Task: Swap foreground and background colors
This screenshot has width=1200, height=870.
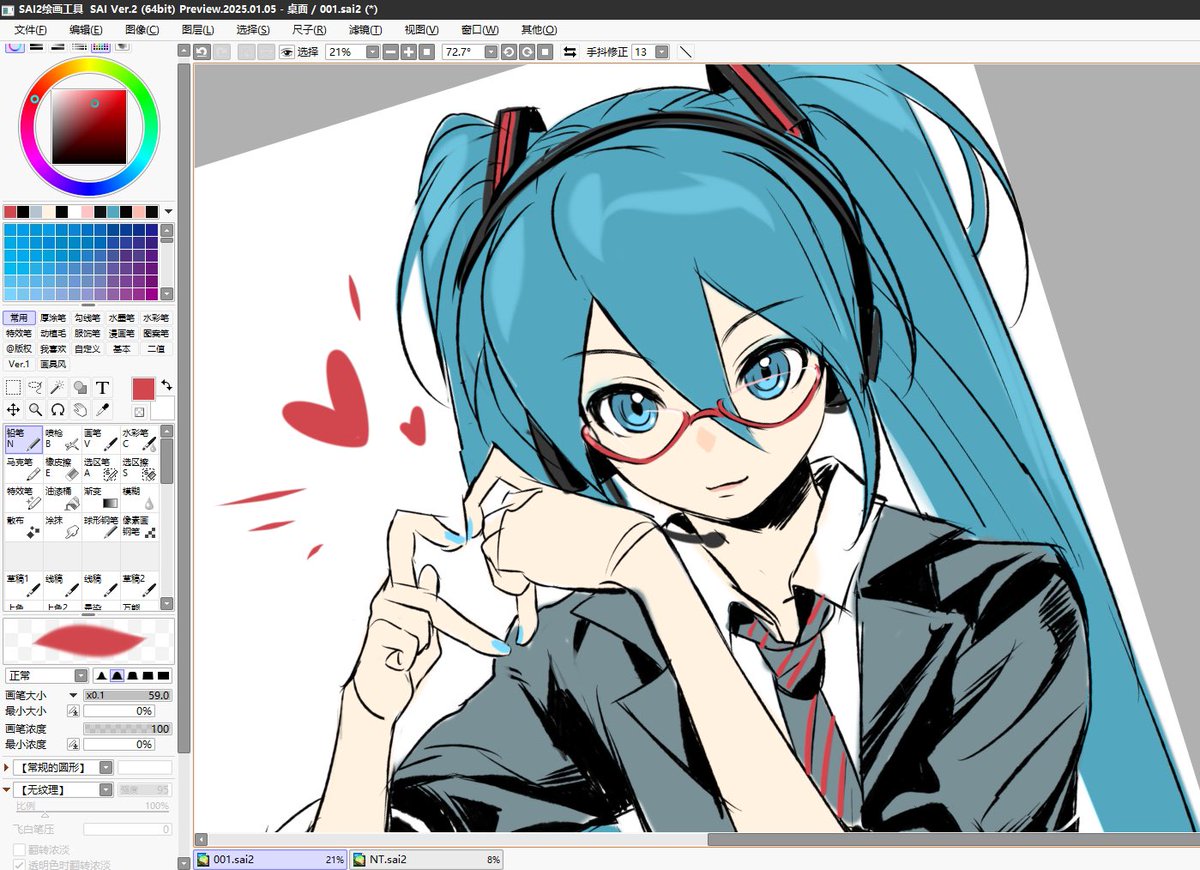Action: 166,385
